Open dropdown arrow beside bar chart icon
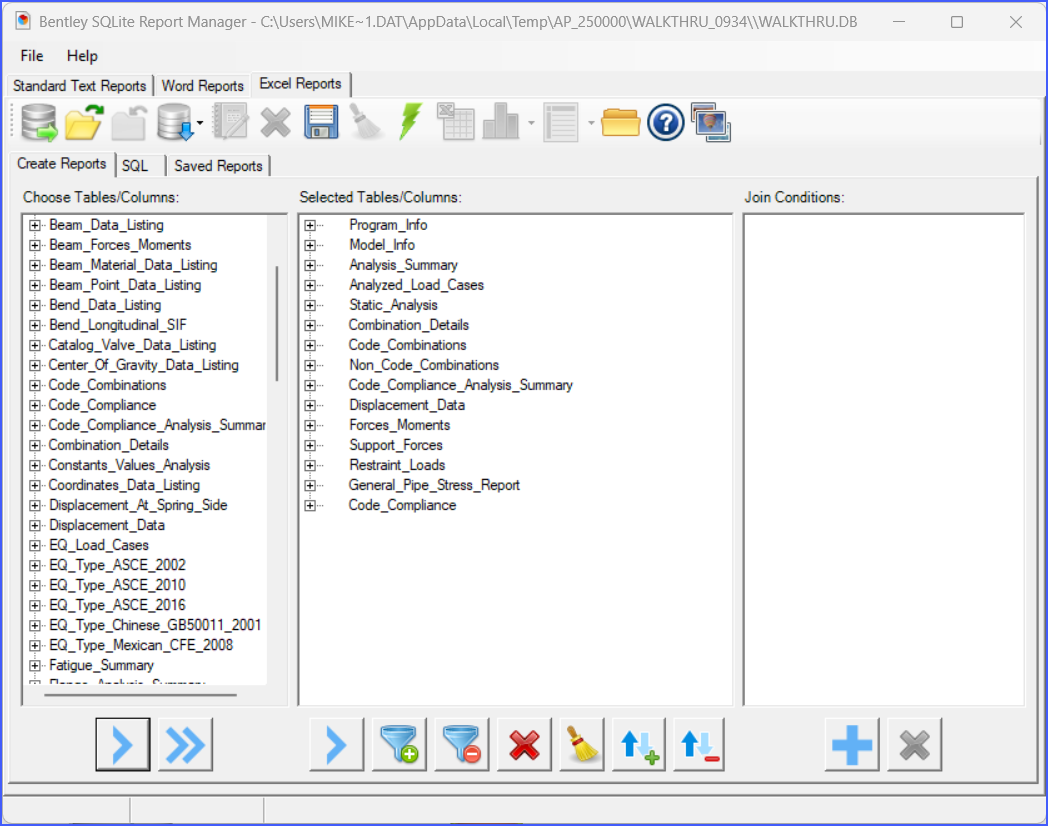This screenshot has width=1048, height=826. 531,123
